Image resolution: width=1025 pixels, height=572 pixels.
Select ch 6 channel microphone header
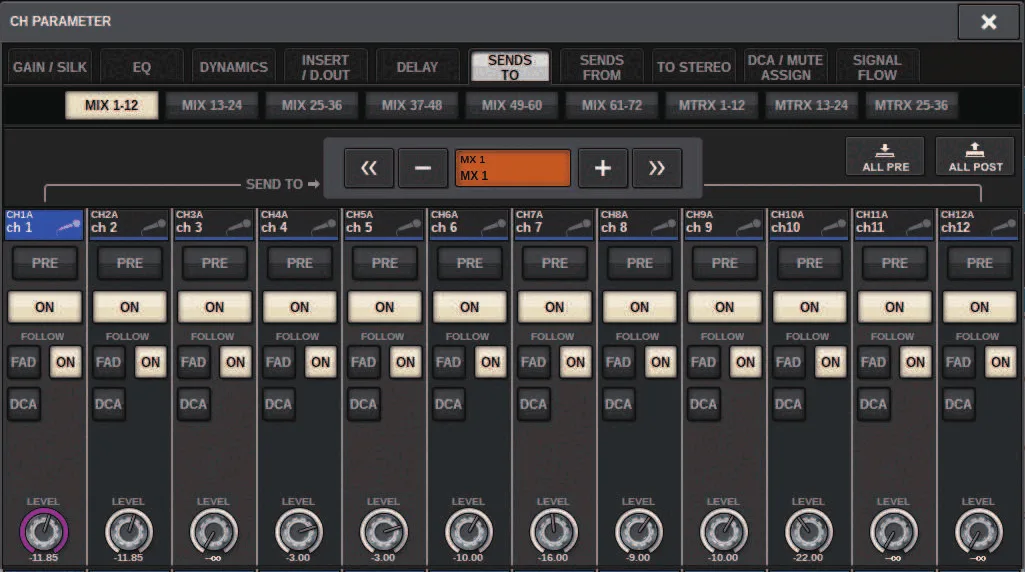pos(469,224)
